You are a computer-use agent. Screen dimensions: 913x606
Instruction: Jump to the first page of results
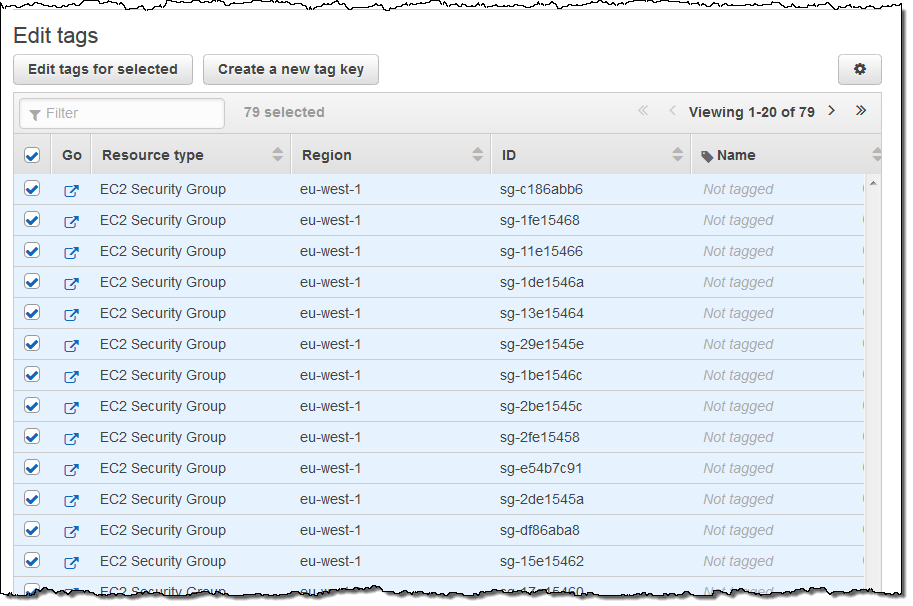coord(643,111)
